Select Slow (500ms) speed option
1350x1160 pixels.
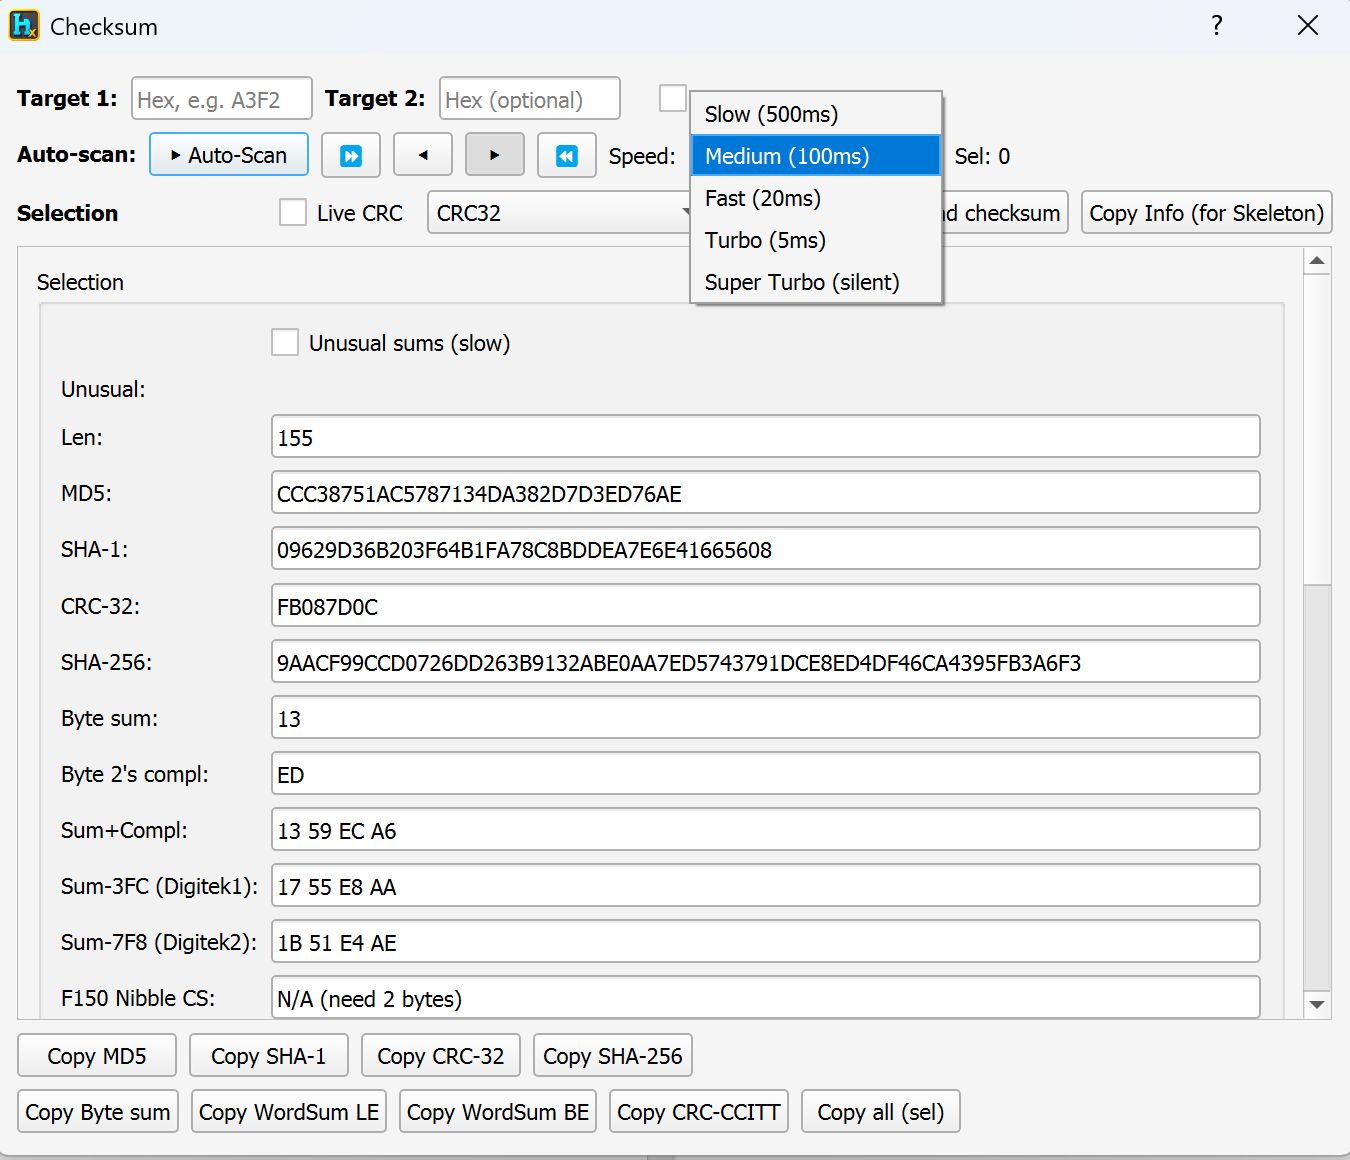(816, 114)
